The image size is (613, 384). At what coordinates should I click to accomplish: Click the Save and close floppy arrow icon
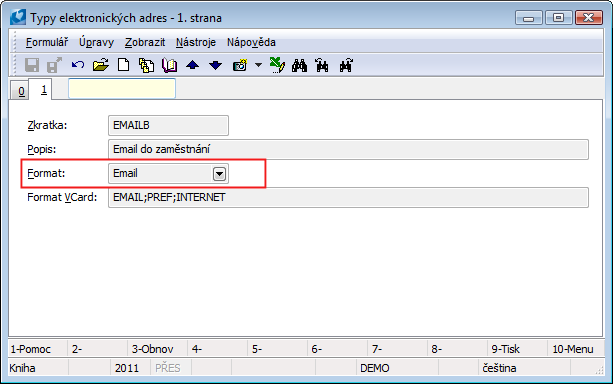(x=54, y=65)
